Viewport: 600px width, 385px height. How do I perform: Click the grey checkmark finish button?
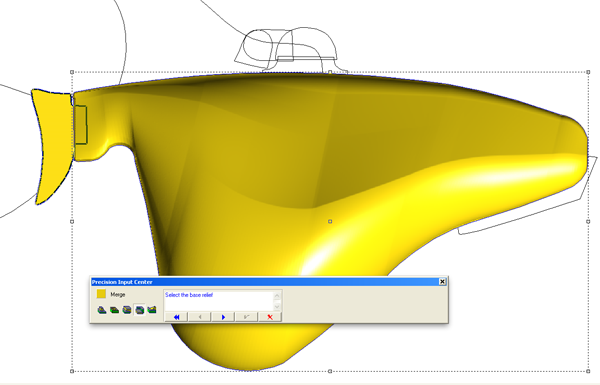(x=246, y=317)
